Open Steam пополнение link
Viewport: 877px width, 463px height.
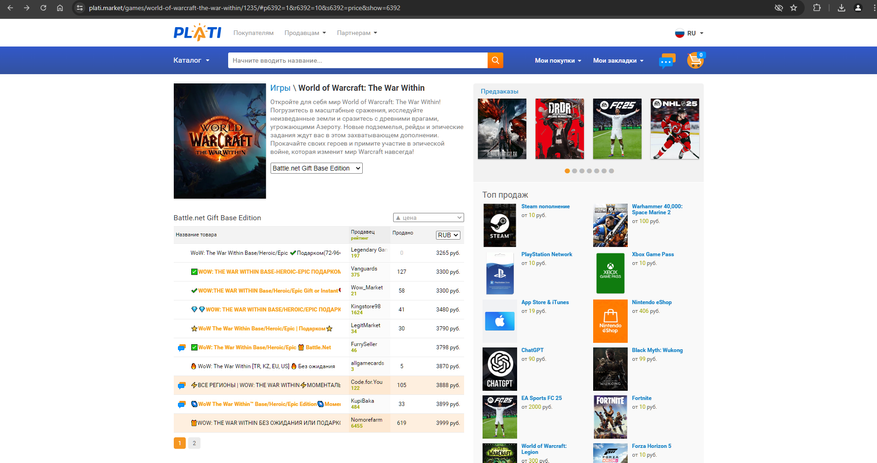(x=545, y=206)
